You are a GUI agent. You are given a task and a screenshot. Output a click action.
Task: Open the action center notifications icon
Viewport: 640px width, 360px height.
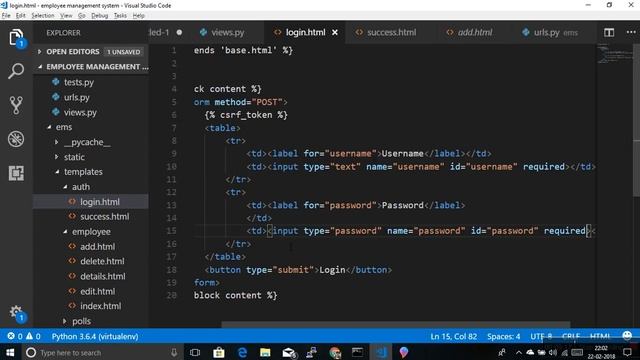[x=628, y=352]
